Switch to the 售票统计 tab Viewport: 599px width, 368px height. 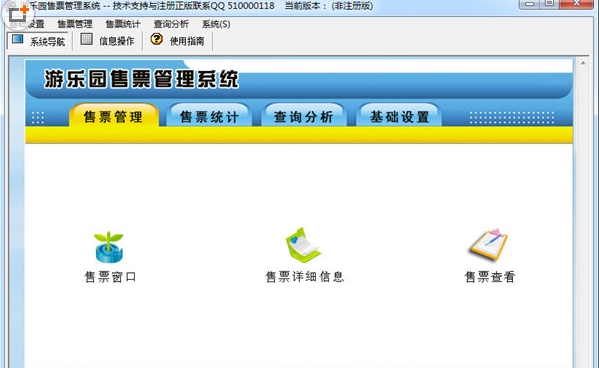click(x=209, y=116)
